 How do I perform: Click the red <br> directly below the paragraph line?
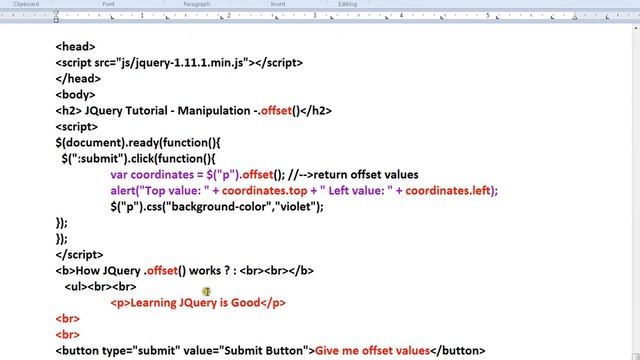pyautogui.click(x=68, y=319)
